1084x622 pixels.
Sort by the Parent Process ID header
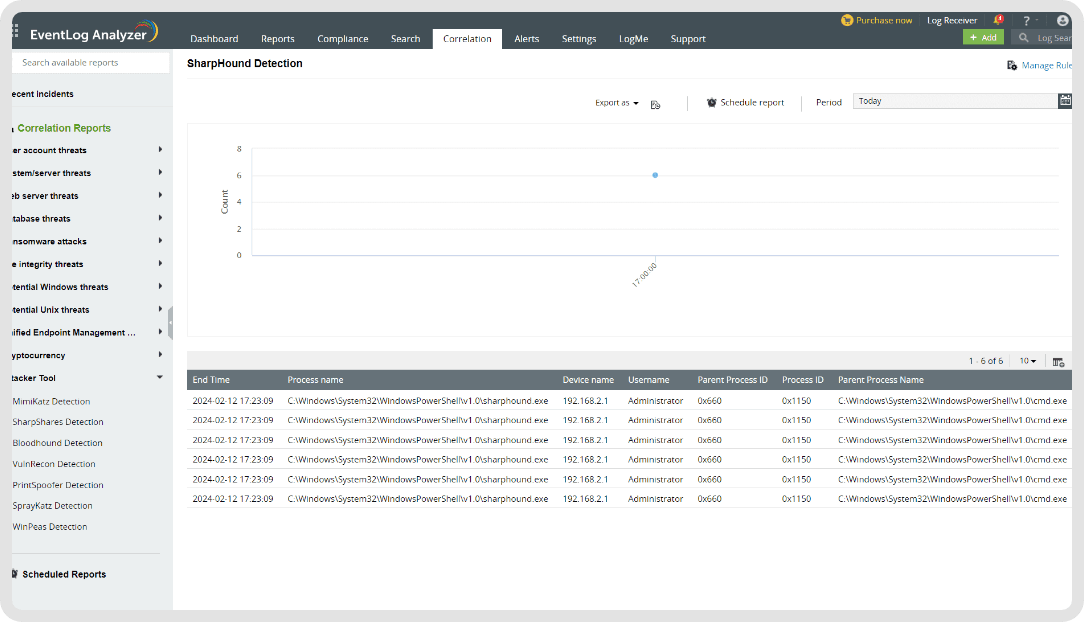tap(733, 380)
